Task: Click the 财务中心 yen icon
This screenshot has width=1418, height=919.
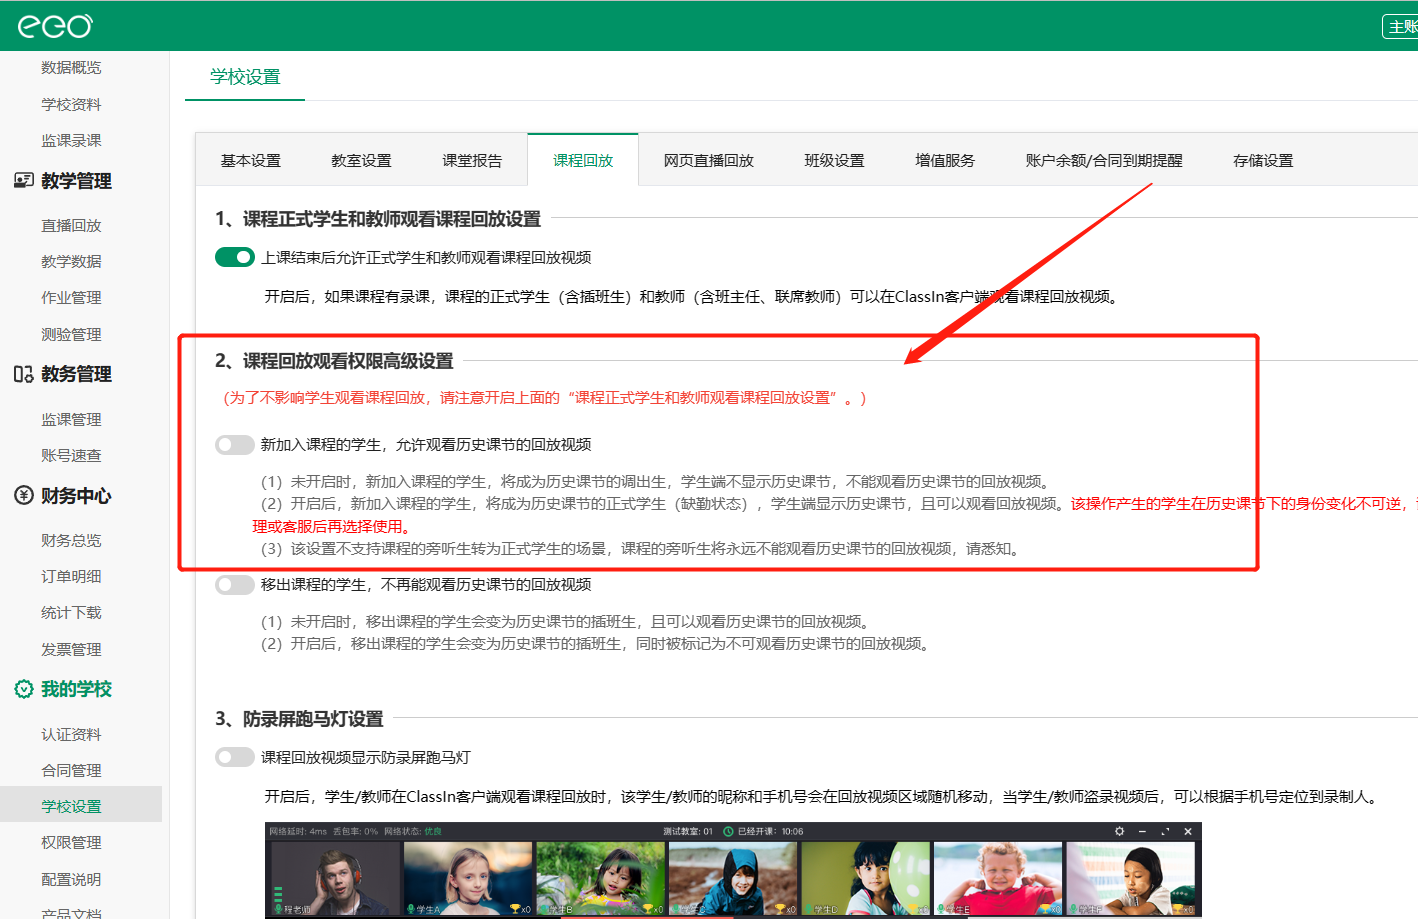Action: pos(24,495)
